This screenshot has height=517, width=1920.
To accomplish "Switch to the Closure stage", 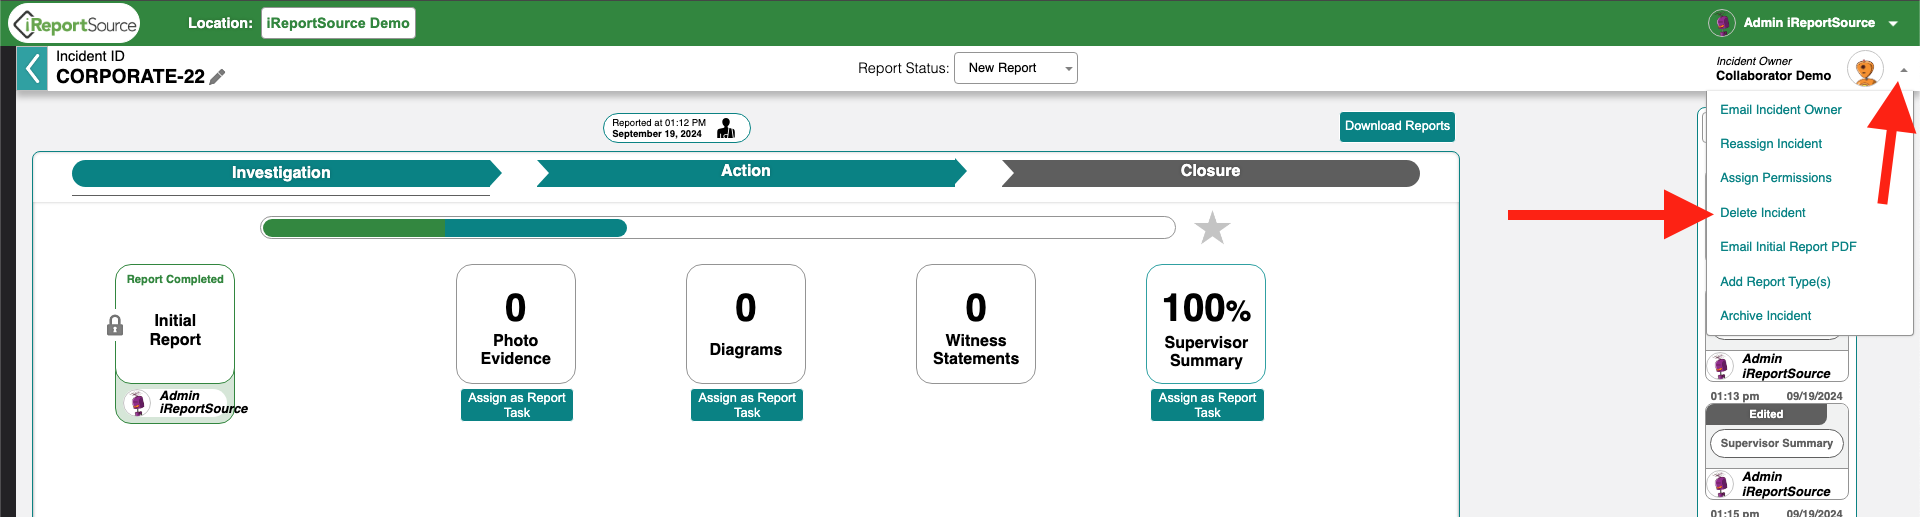I will pyautogui.click(x=1210, y=172).
